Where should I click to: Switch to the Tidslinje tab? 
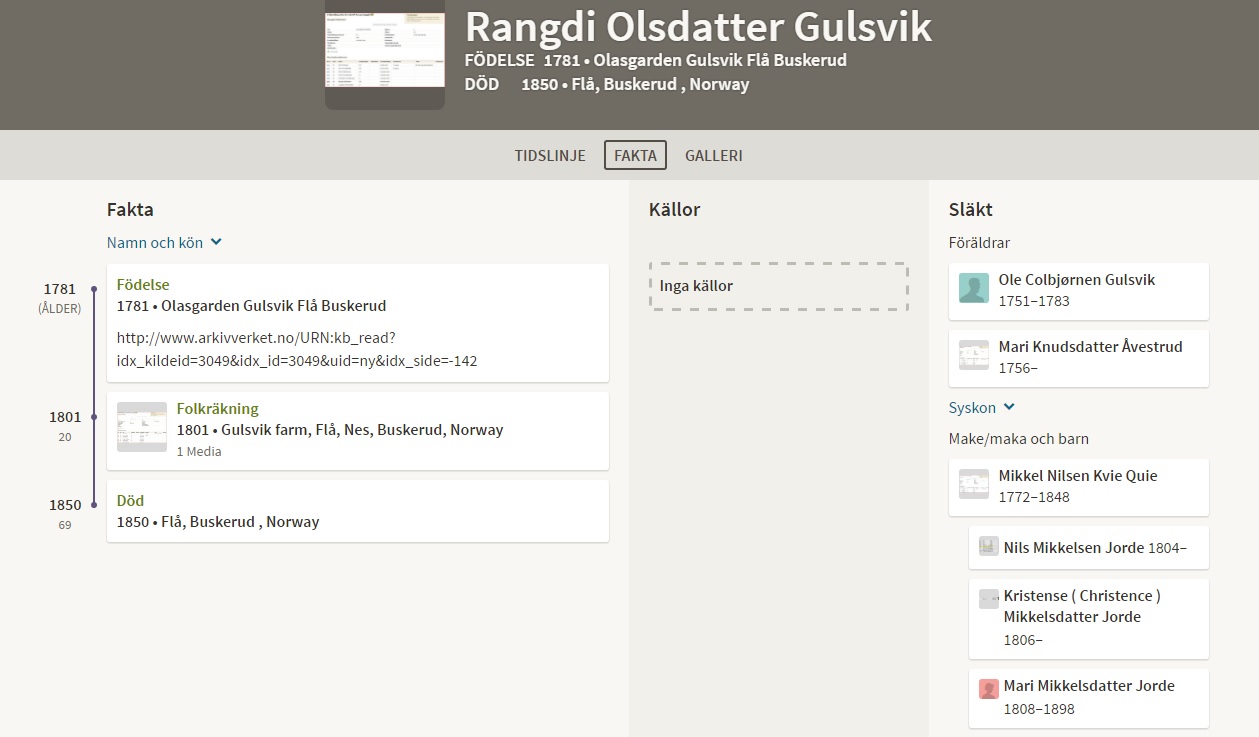550,155
